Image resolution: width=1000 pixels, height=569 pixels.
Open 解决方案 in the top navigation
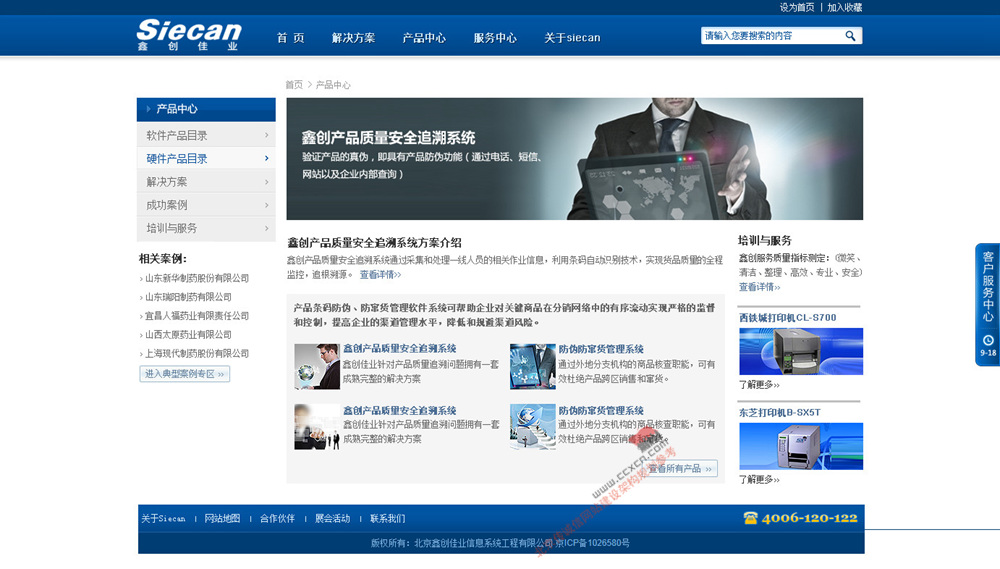point(353,38)
